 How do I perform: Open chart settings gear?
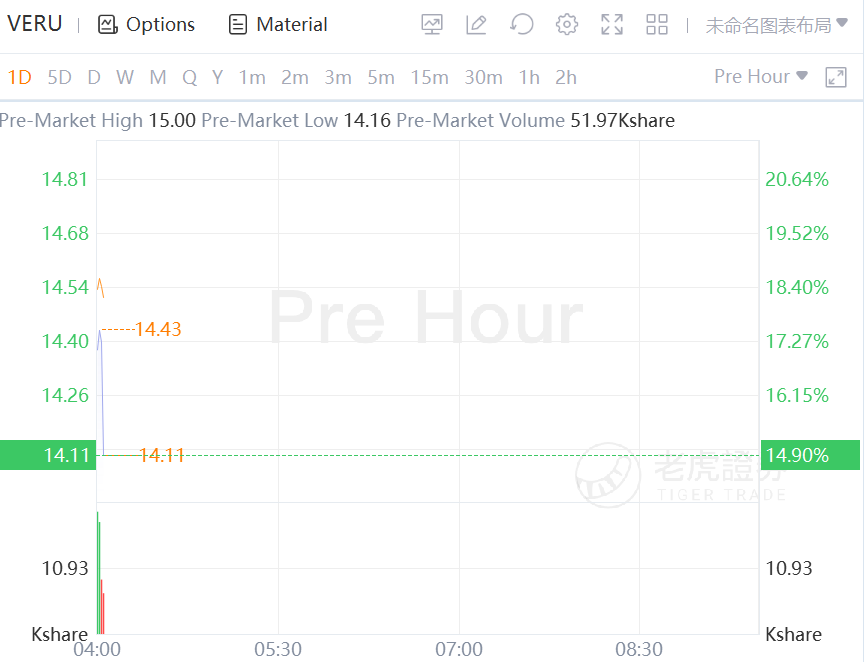coord(567,25)
